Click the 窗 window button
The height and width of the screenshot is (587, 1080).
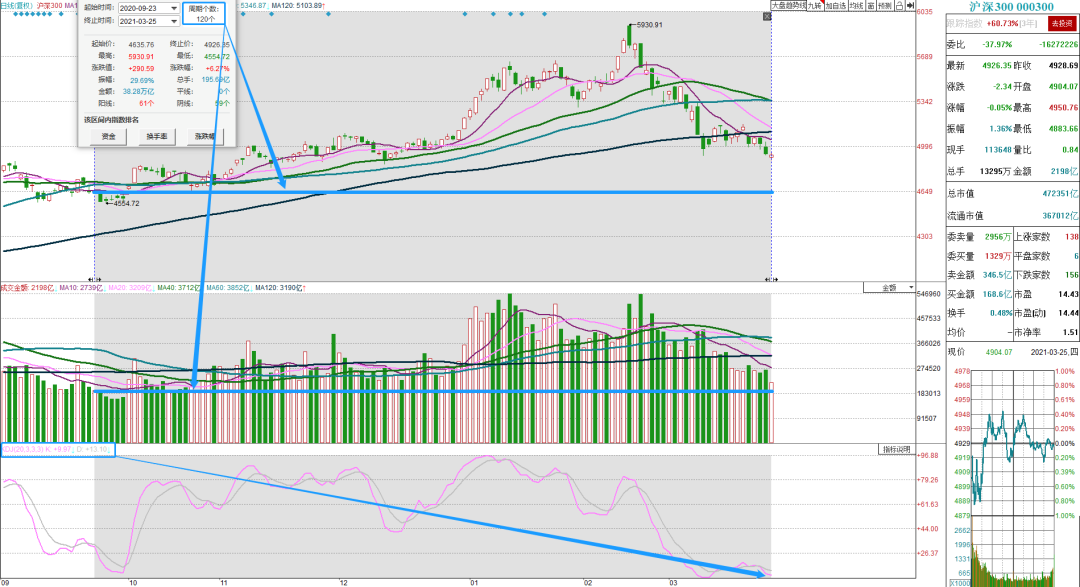[x=871, y=6]
